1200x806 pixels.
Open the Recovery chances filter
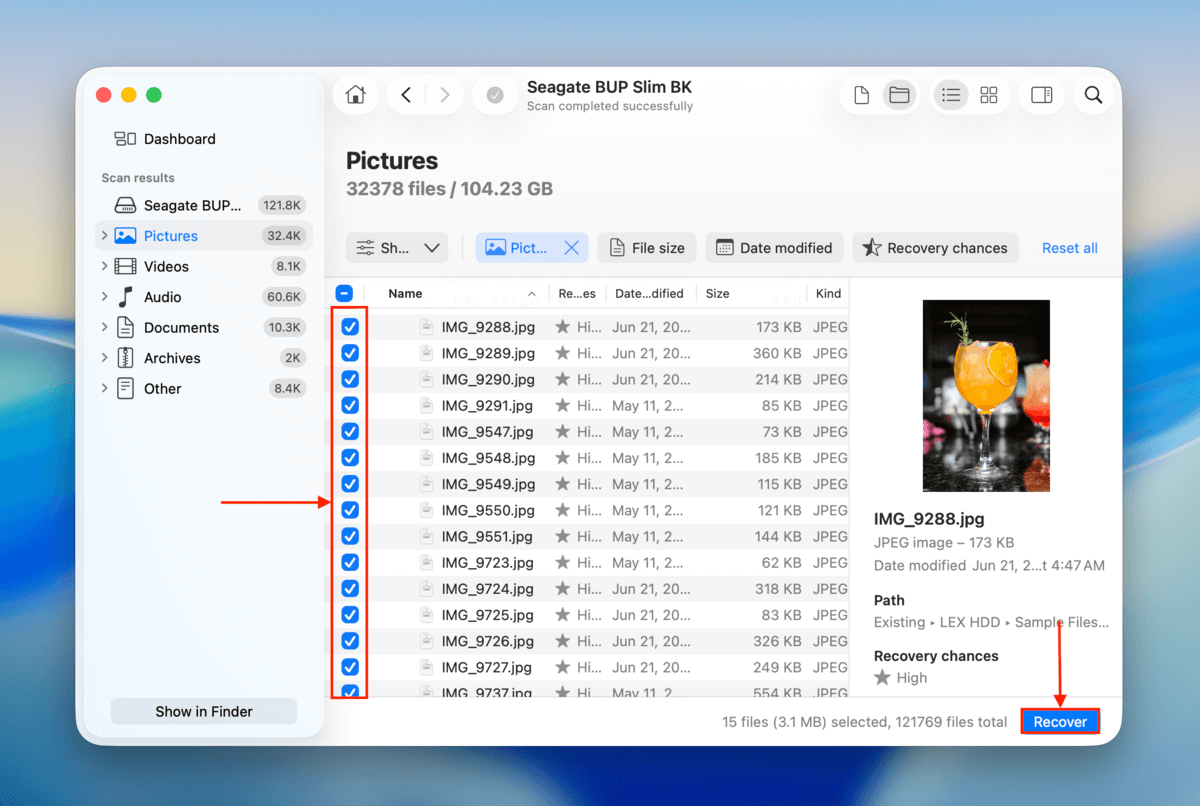coord(935,247)
